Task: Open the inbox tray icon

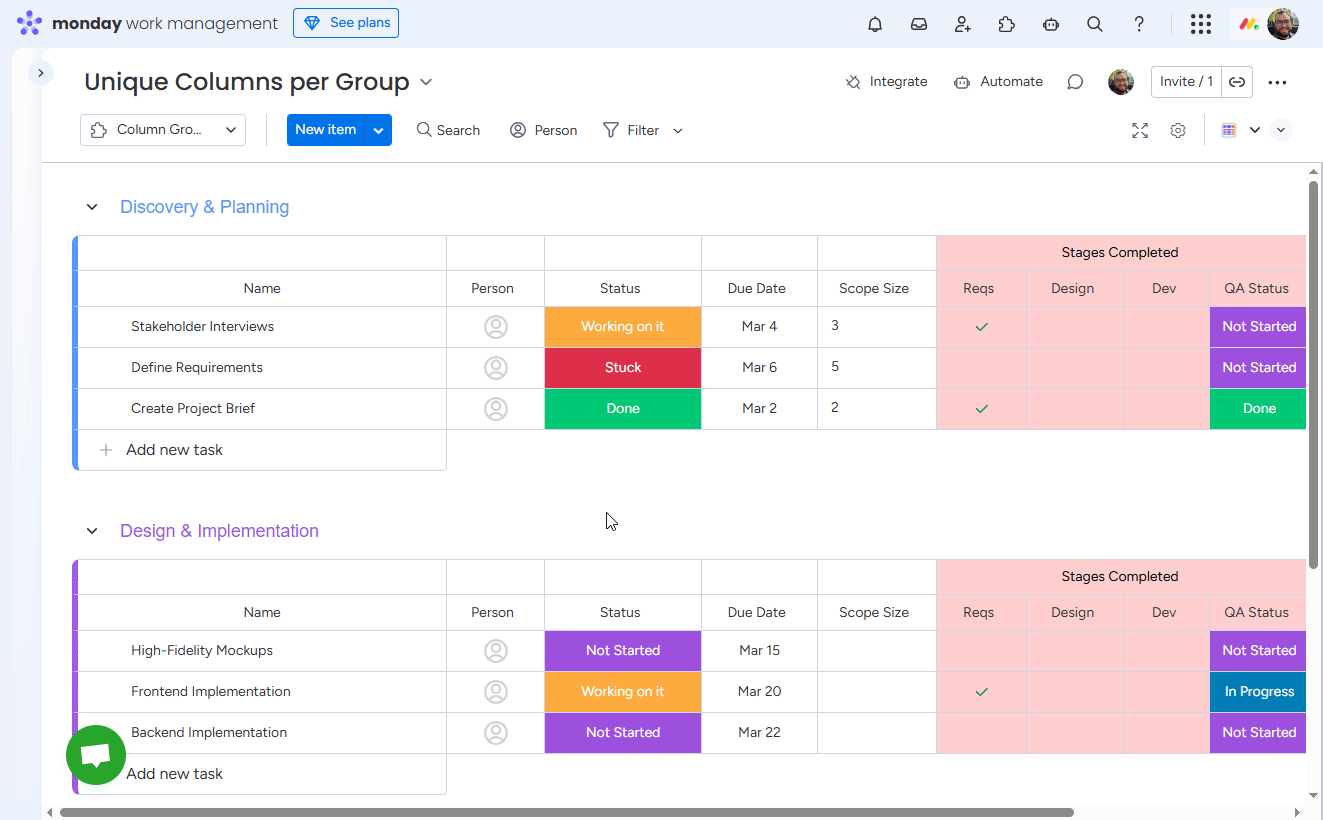Action: 919,24
